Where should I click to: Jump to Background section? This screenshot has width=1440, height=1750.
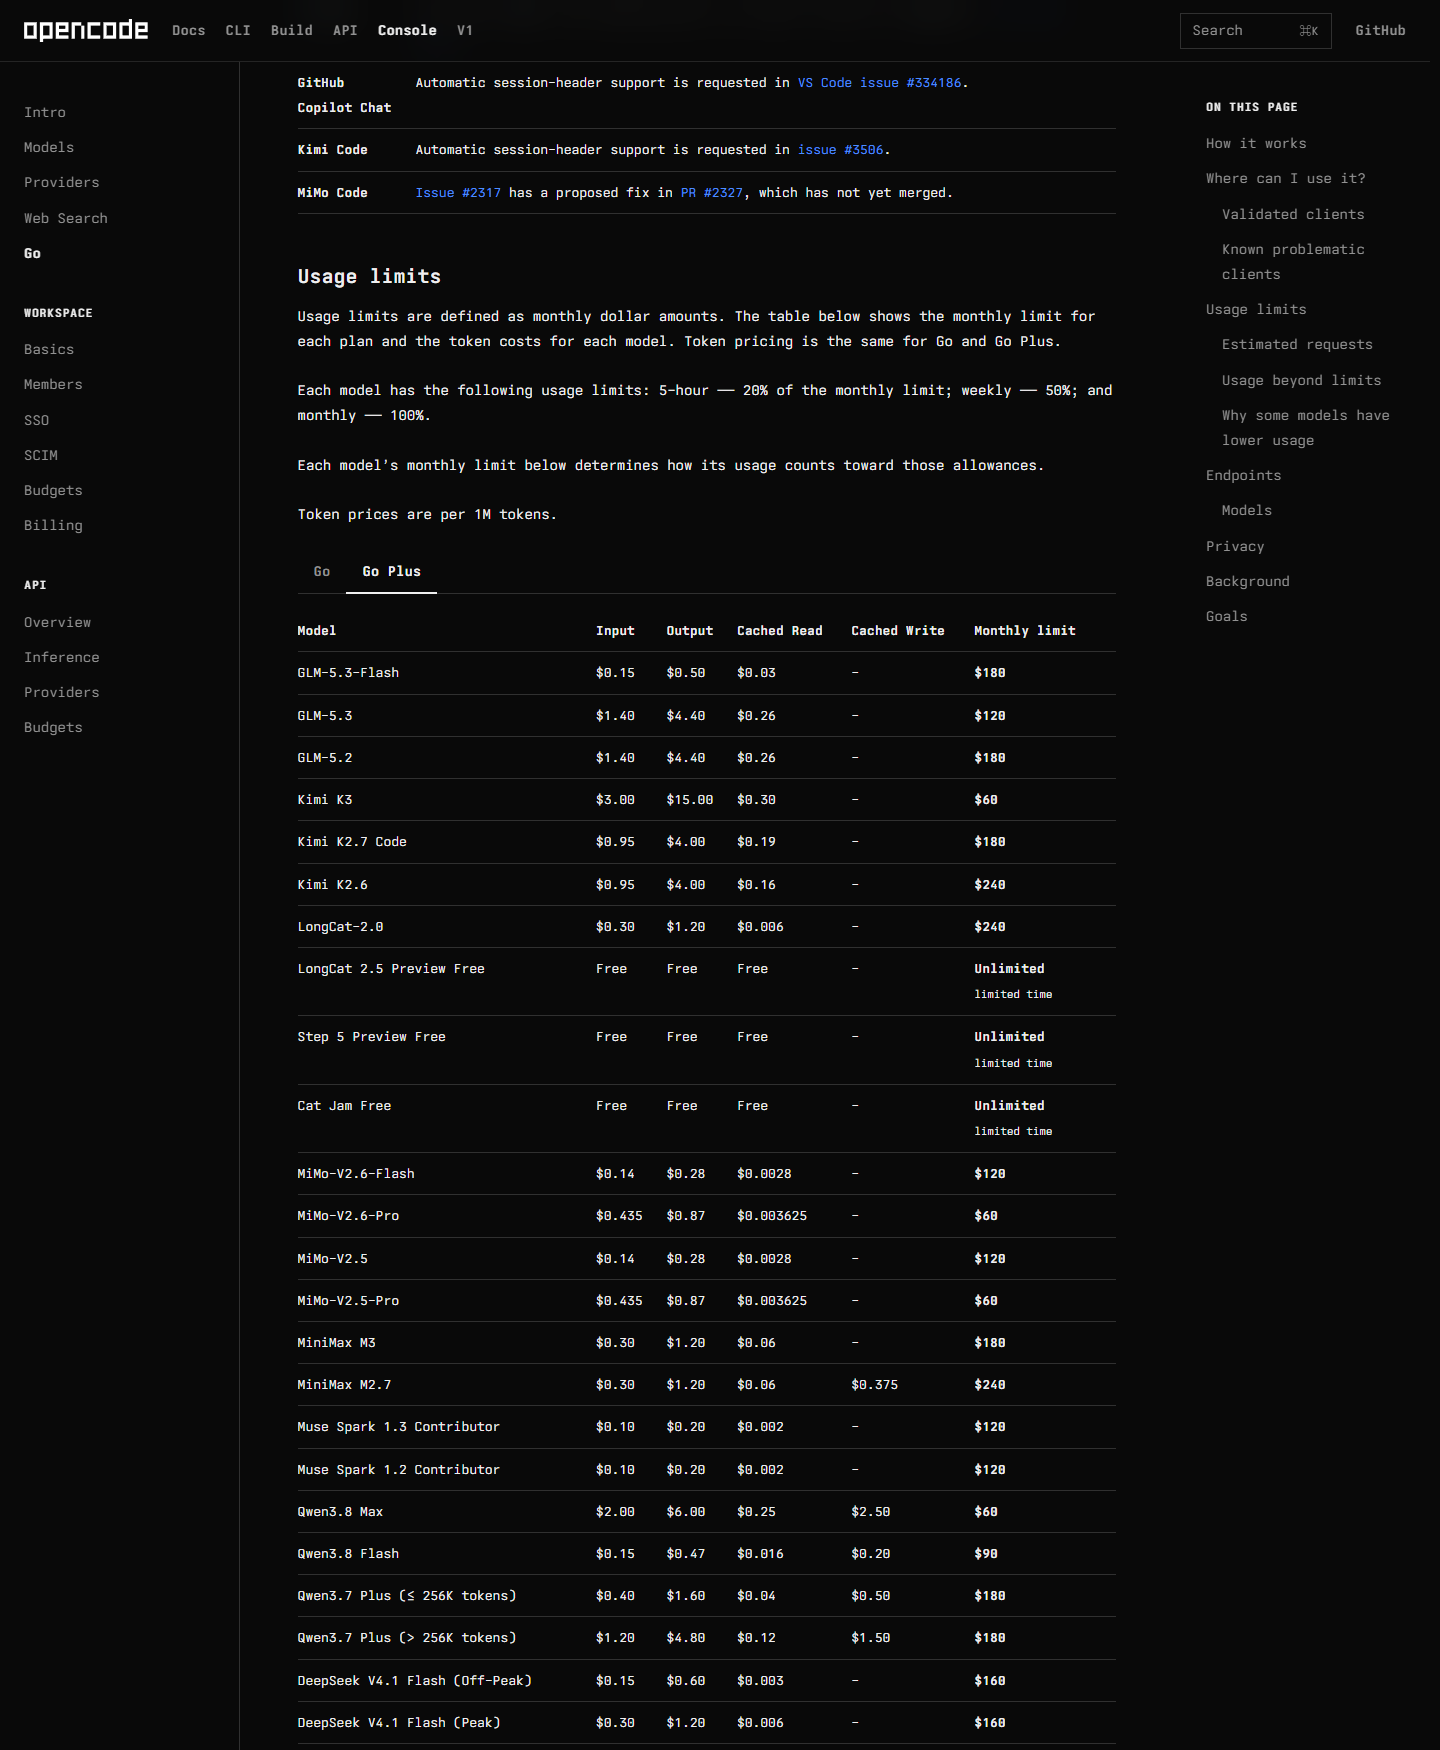1247,582
